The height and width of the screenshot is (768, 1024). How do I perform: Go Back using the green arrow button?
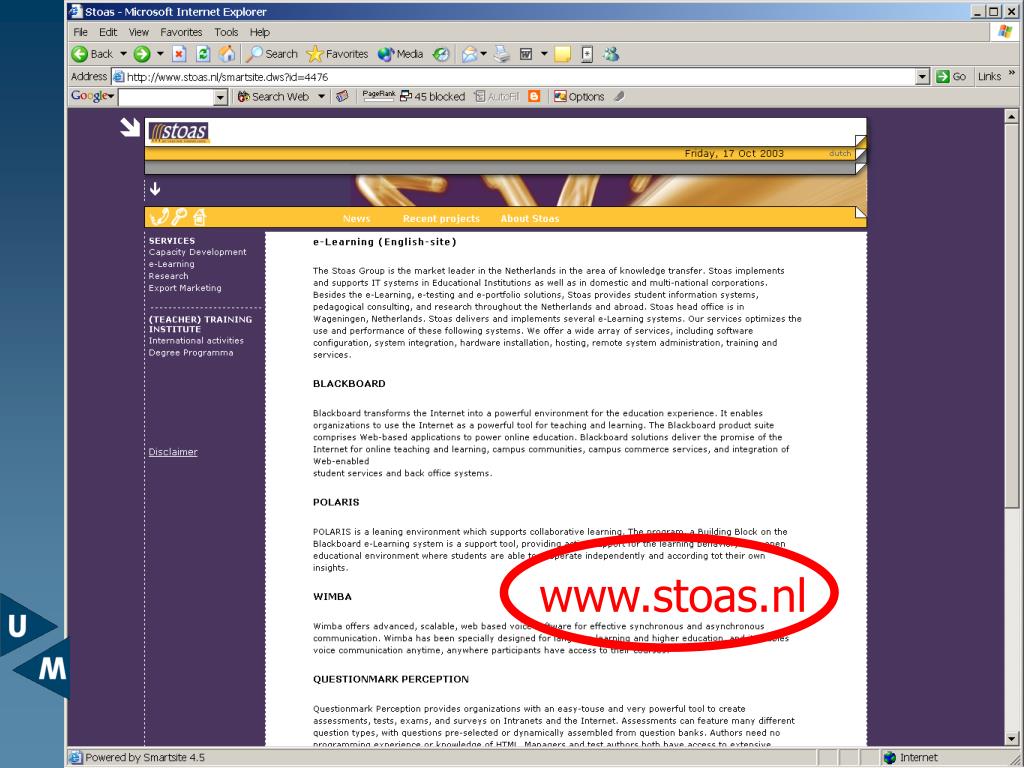[92, 54]
